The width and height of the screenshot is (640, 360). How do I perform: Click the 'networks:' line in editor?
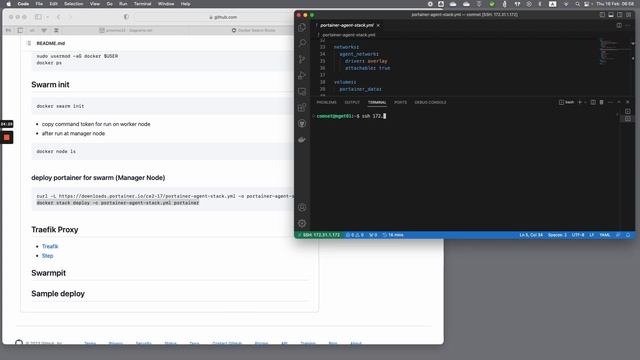click(346, 47)
